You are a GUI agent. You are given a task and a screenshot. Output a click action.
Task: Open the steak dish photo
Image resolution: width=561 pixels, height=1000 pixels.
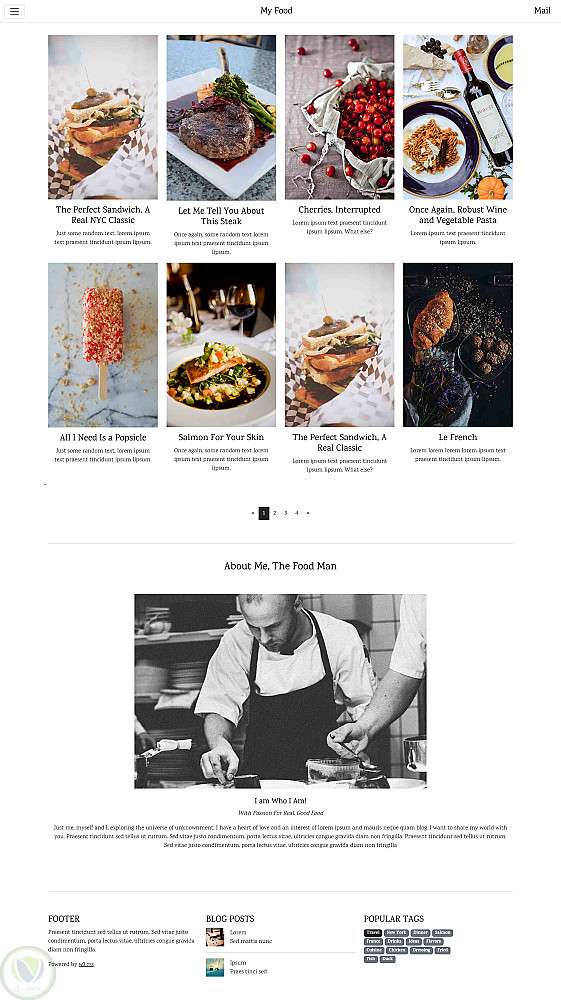[x=221, y=118]
